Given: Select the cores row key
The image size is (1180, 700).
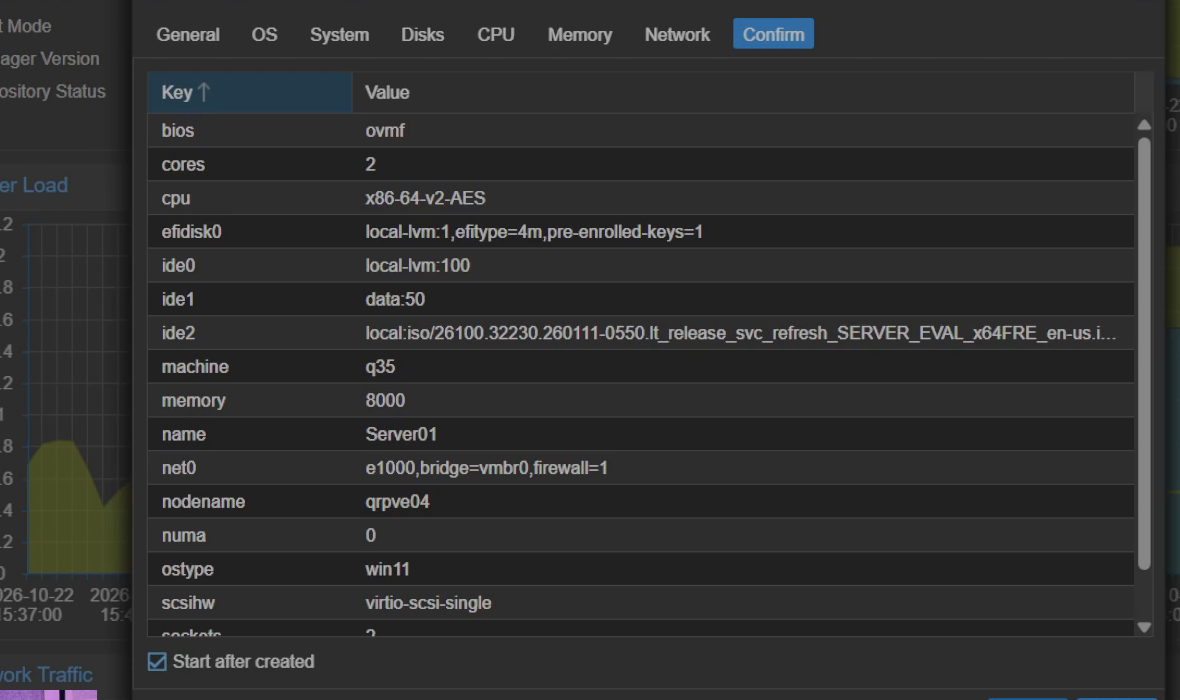Looking at the screenshot, I should point(183,164).
